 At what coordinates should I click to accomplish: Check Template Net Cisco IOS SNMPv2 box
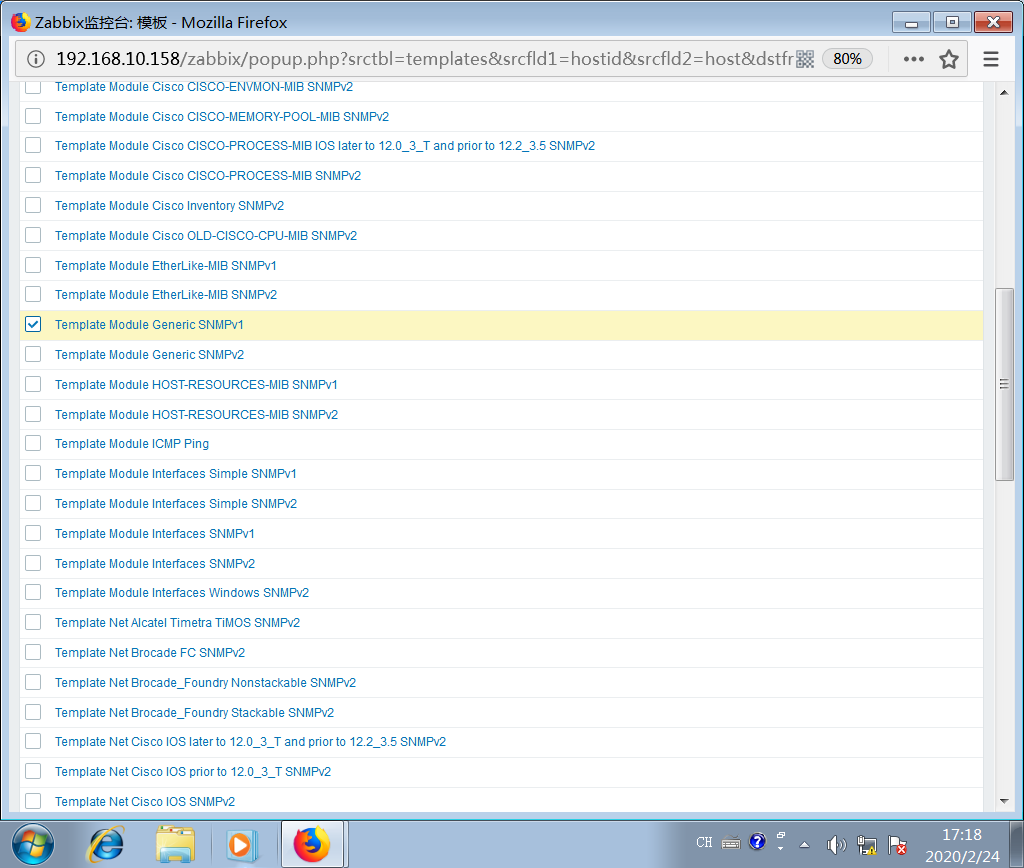(x=33, y=801)
